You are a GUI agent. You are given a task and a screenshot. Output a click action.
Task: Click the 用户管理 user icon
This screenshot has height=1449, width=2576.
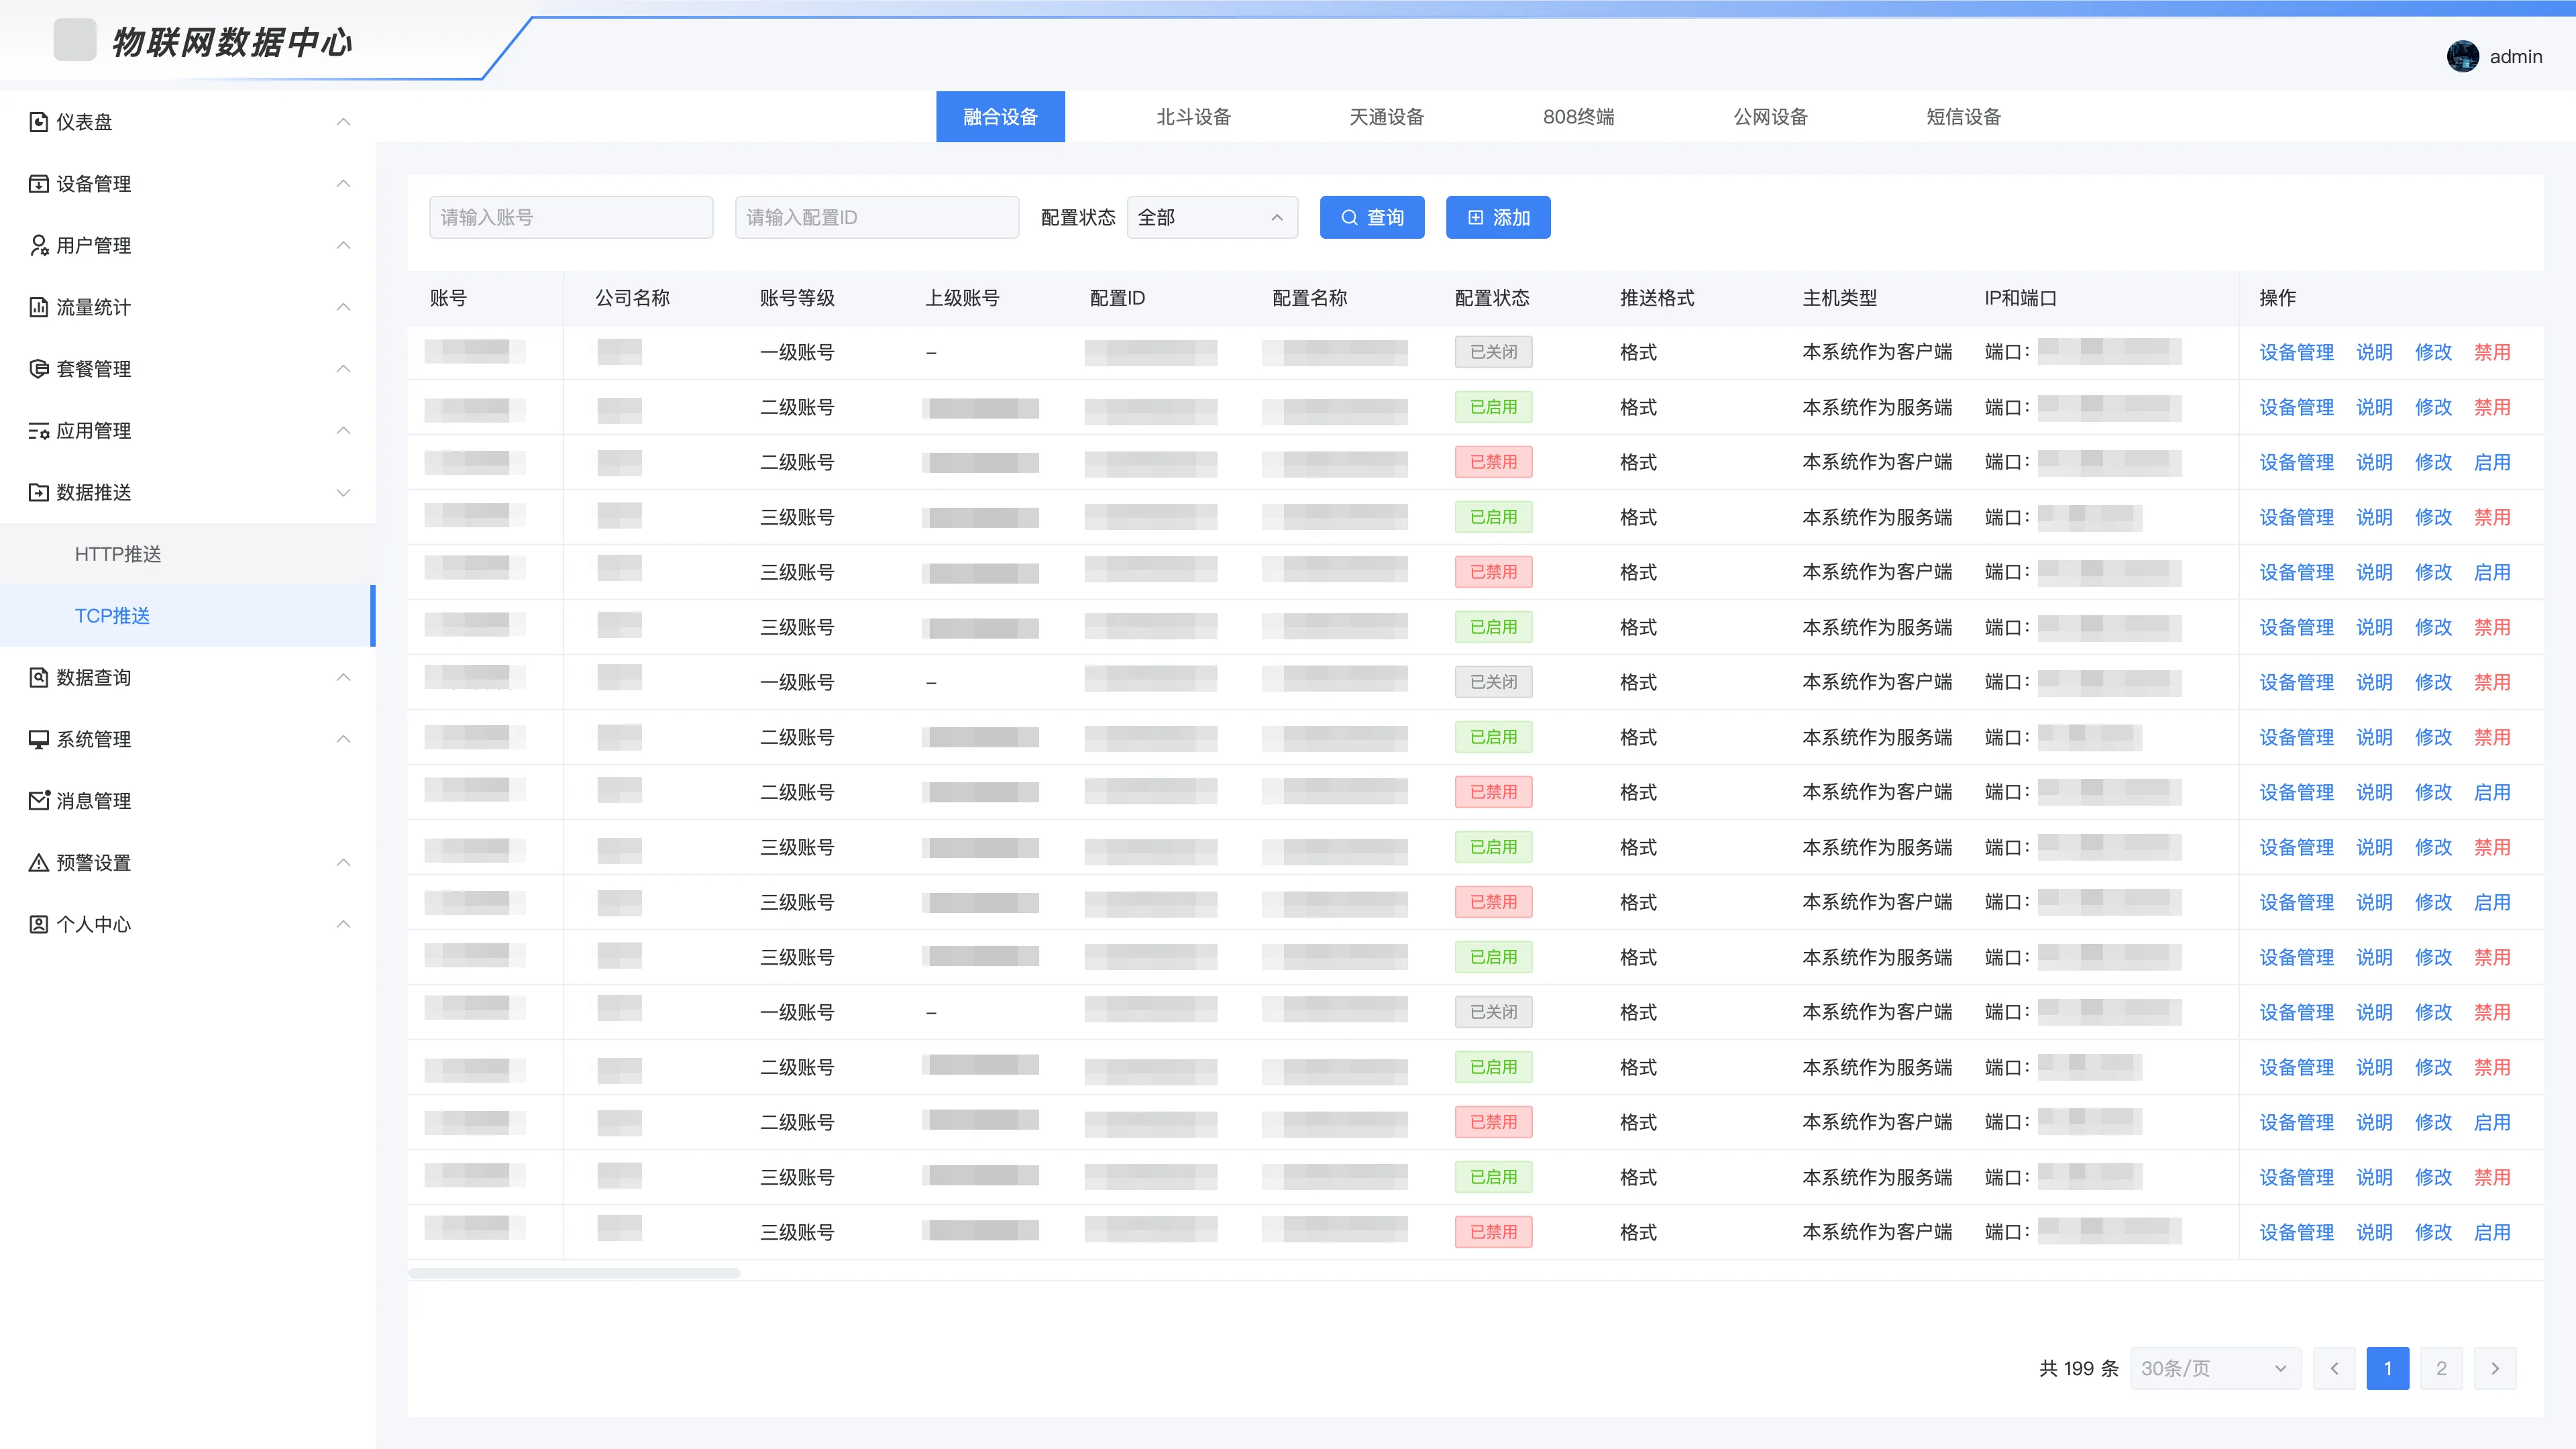[x=38, y=246]
